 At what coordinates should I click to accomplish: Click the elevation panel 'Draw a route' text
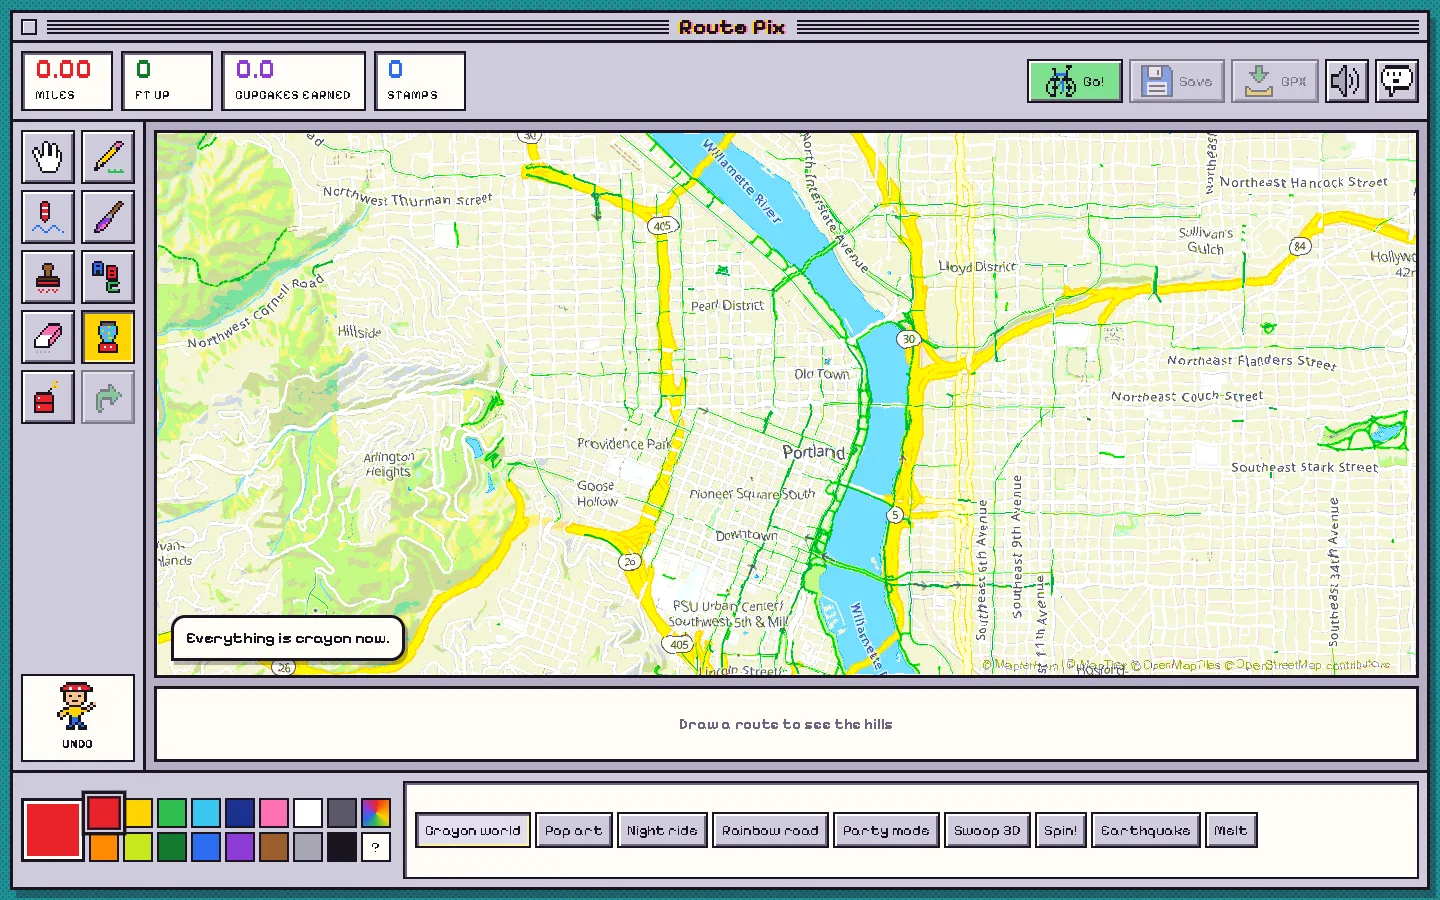786,724
